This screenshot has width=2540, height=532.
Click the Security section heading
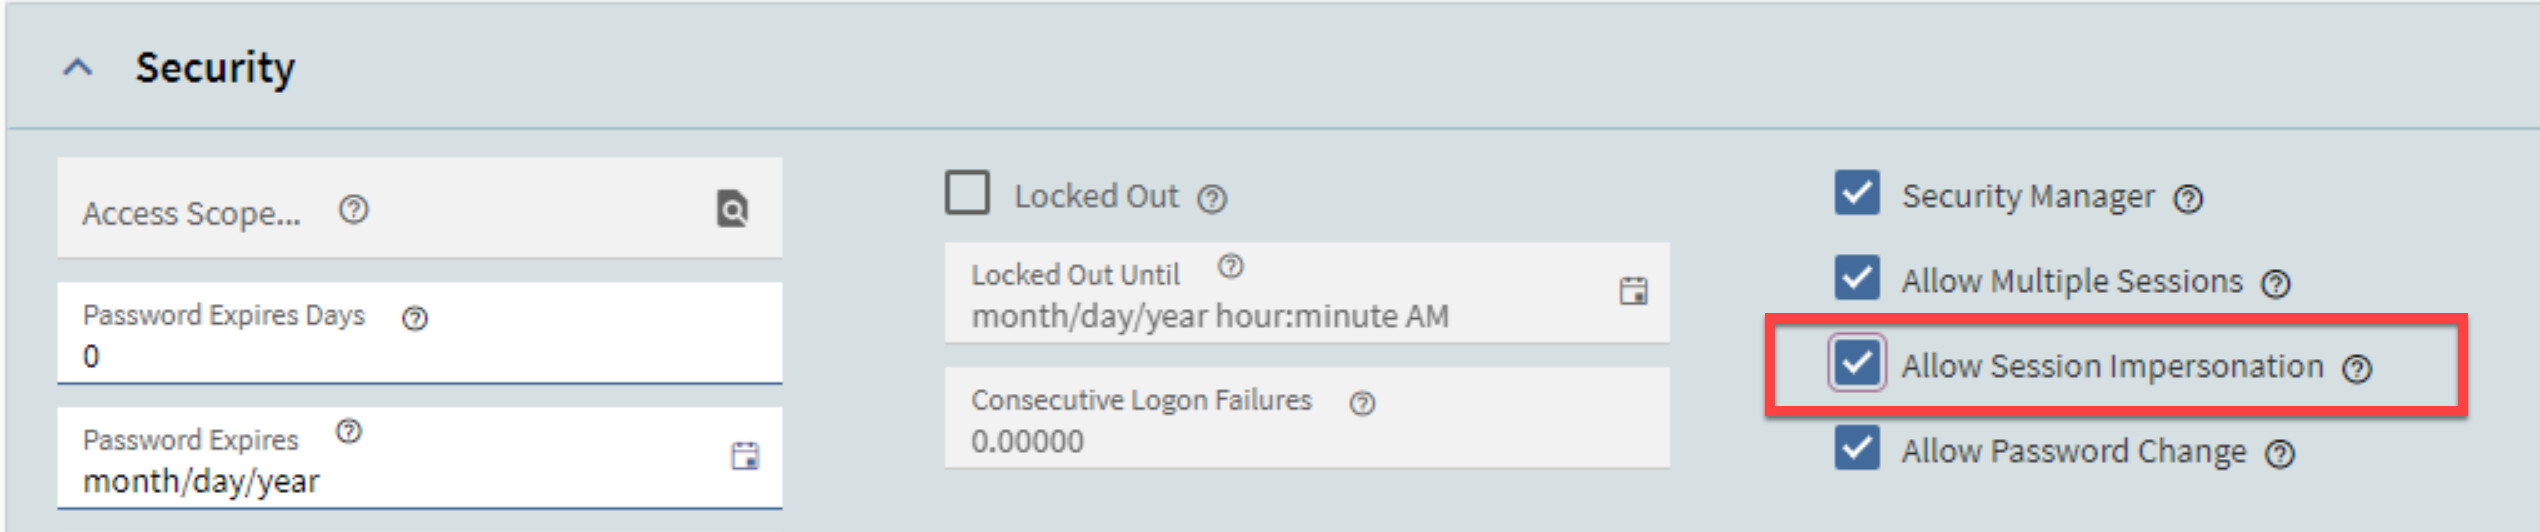pyautogui.click(x=215, y=68)
